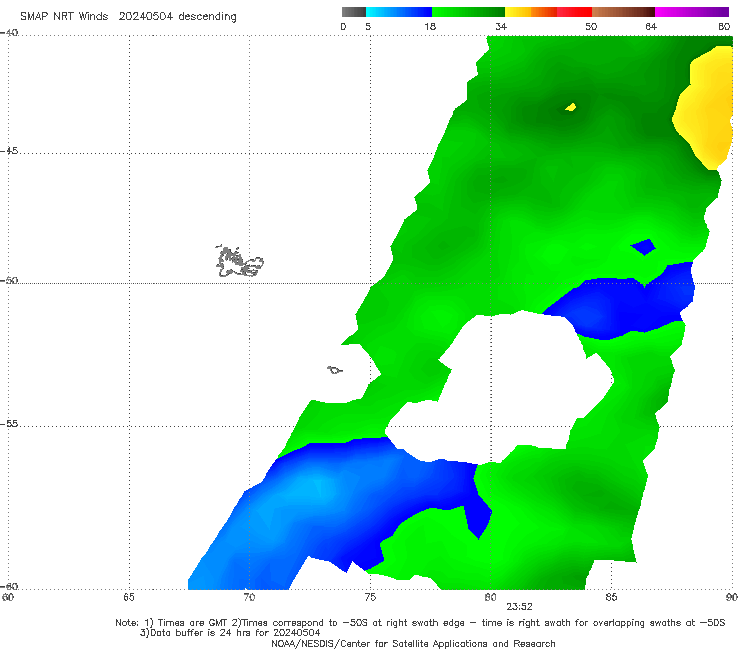Click the colorbar label "50"
The image size is (740, 650).
pyautogui.click(x=591, y=26)
